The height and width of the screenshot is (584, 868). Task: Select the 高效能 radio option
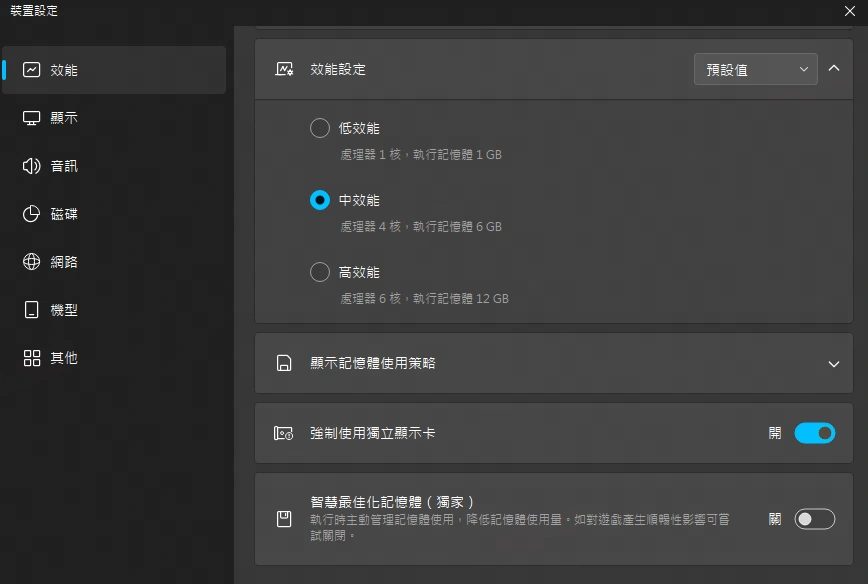click(320, 272)
